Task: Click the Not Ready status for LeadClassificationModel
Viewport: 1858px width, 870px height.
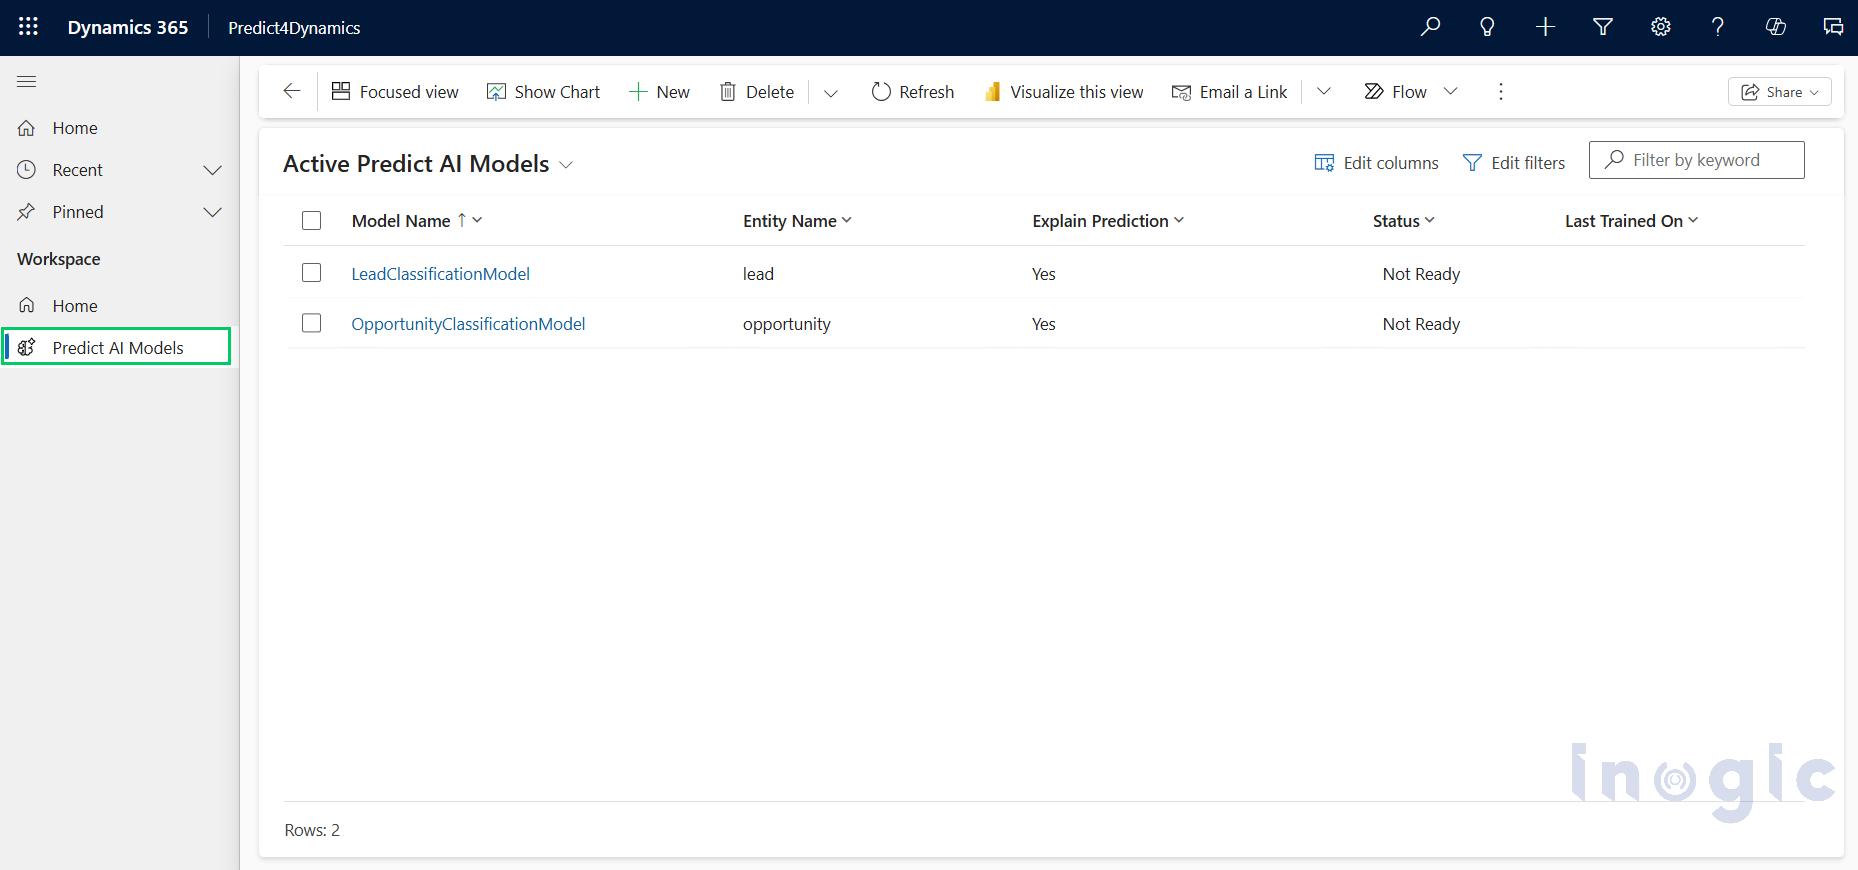Action: pyautogui.click(x=1421, y=274)
